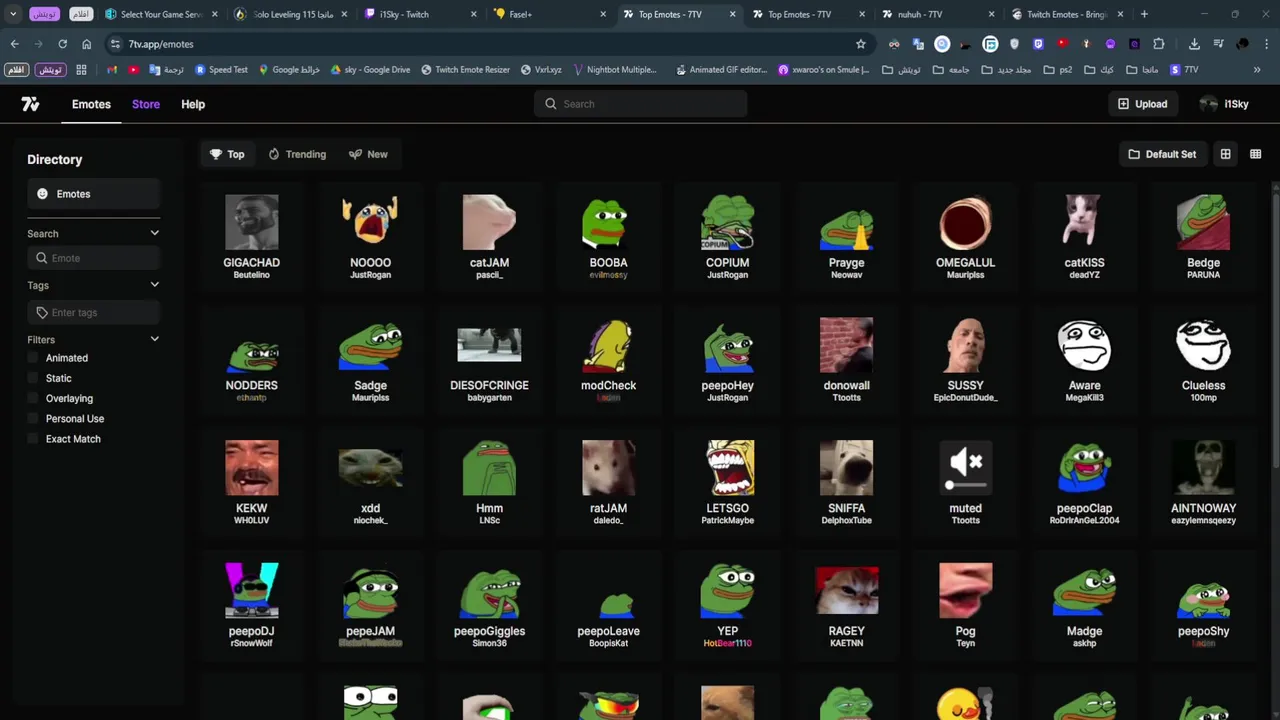Viewport: 1280px width, 720px height.
Task: Go to the Emotes nav tab
Action: [91, 104]
